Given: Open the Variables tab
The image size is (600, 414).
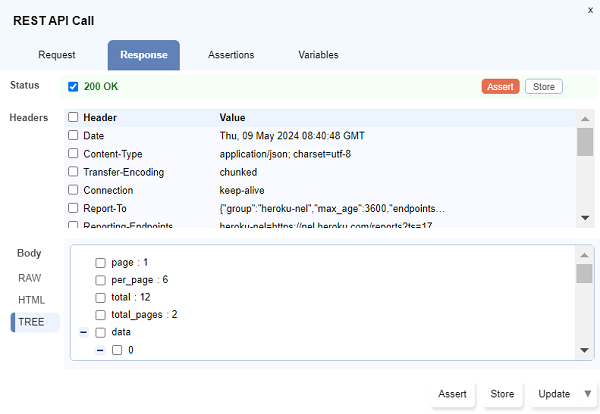Looking at the screenshot, I should click(318, 55).
